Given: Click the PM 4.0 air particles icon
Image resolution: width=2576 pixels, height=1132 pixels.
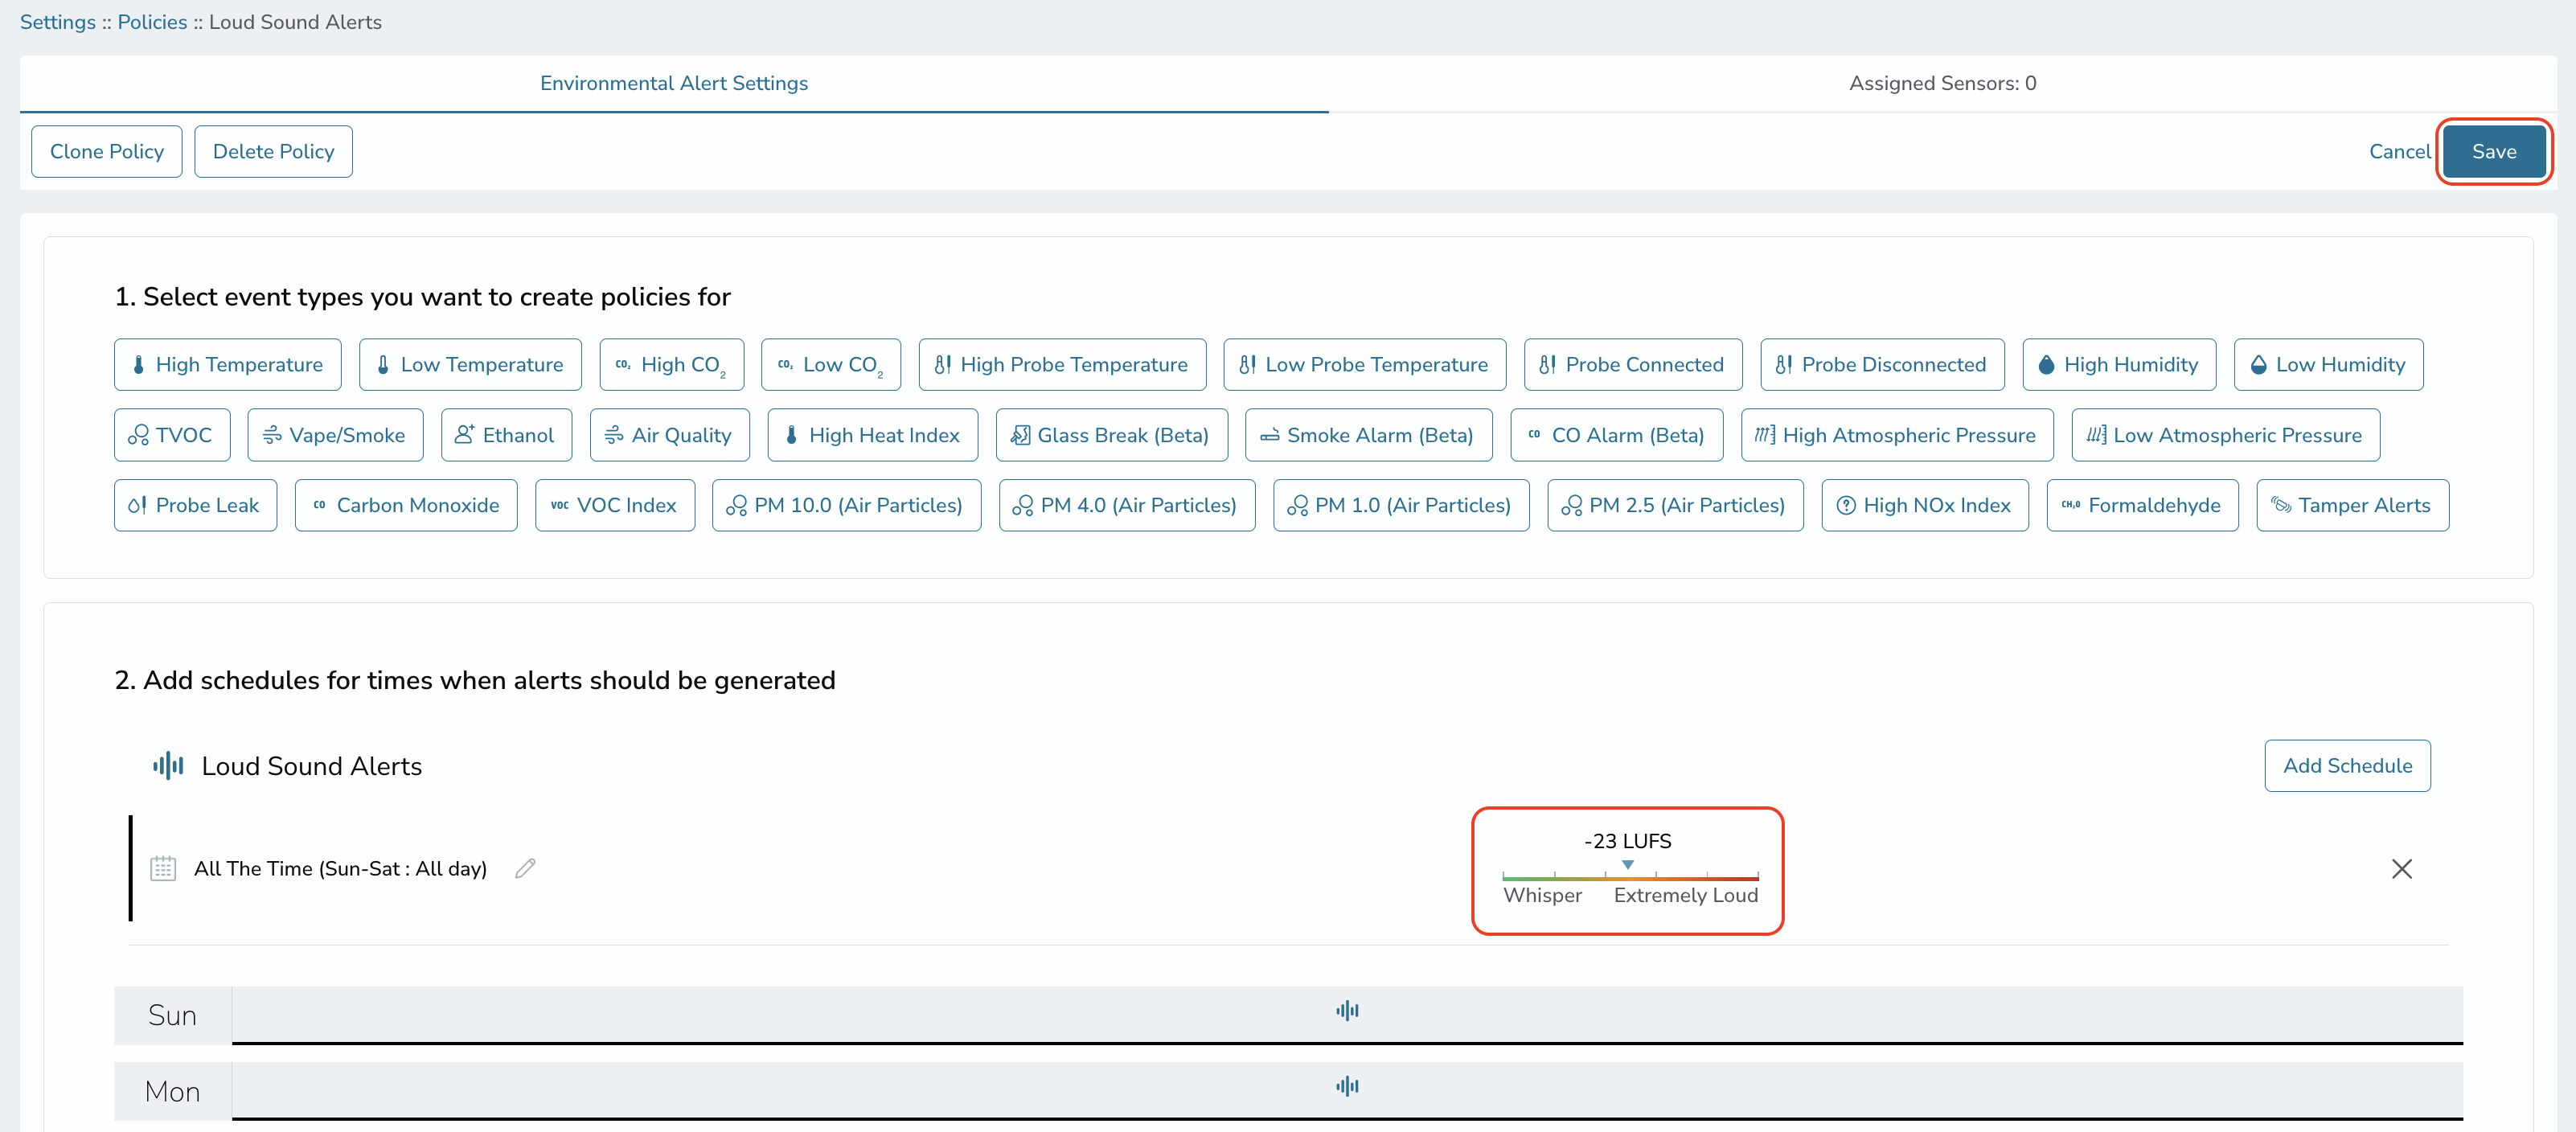Looking at the screenshot, I should [1023, 506].
